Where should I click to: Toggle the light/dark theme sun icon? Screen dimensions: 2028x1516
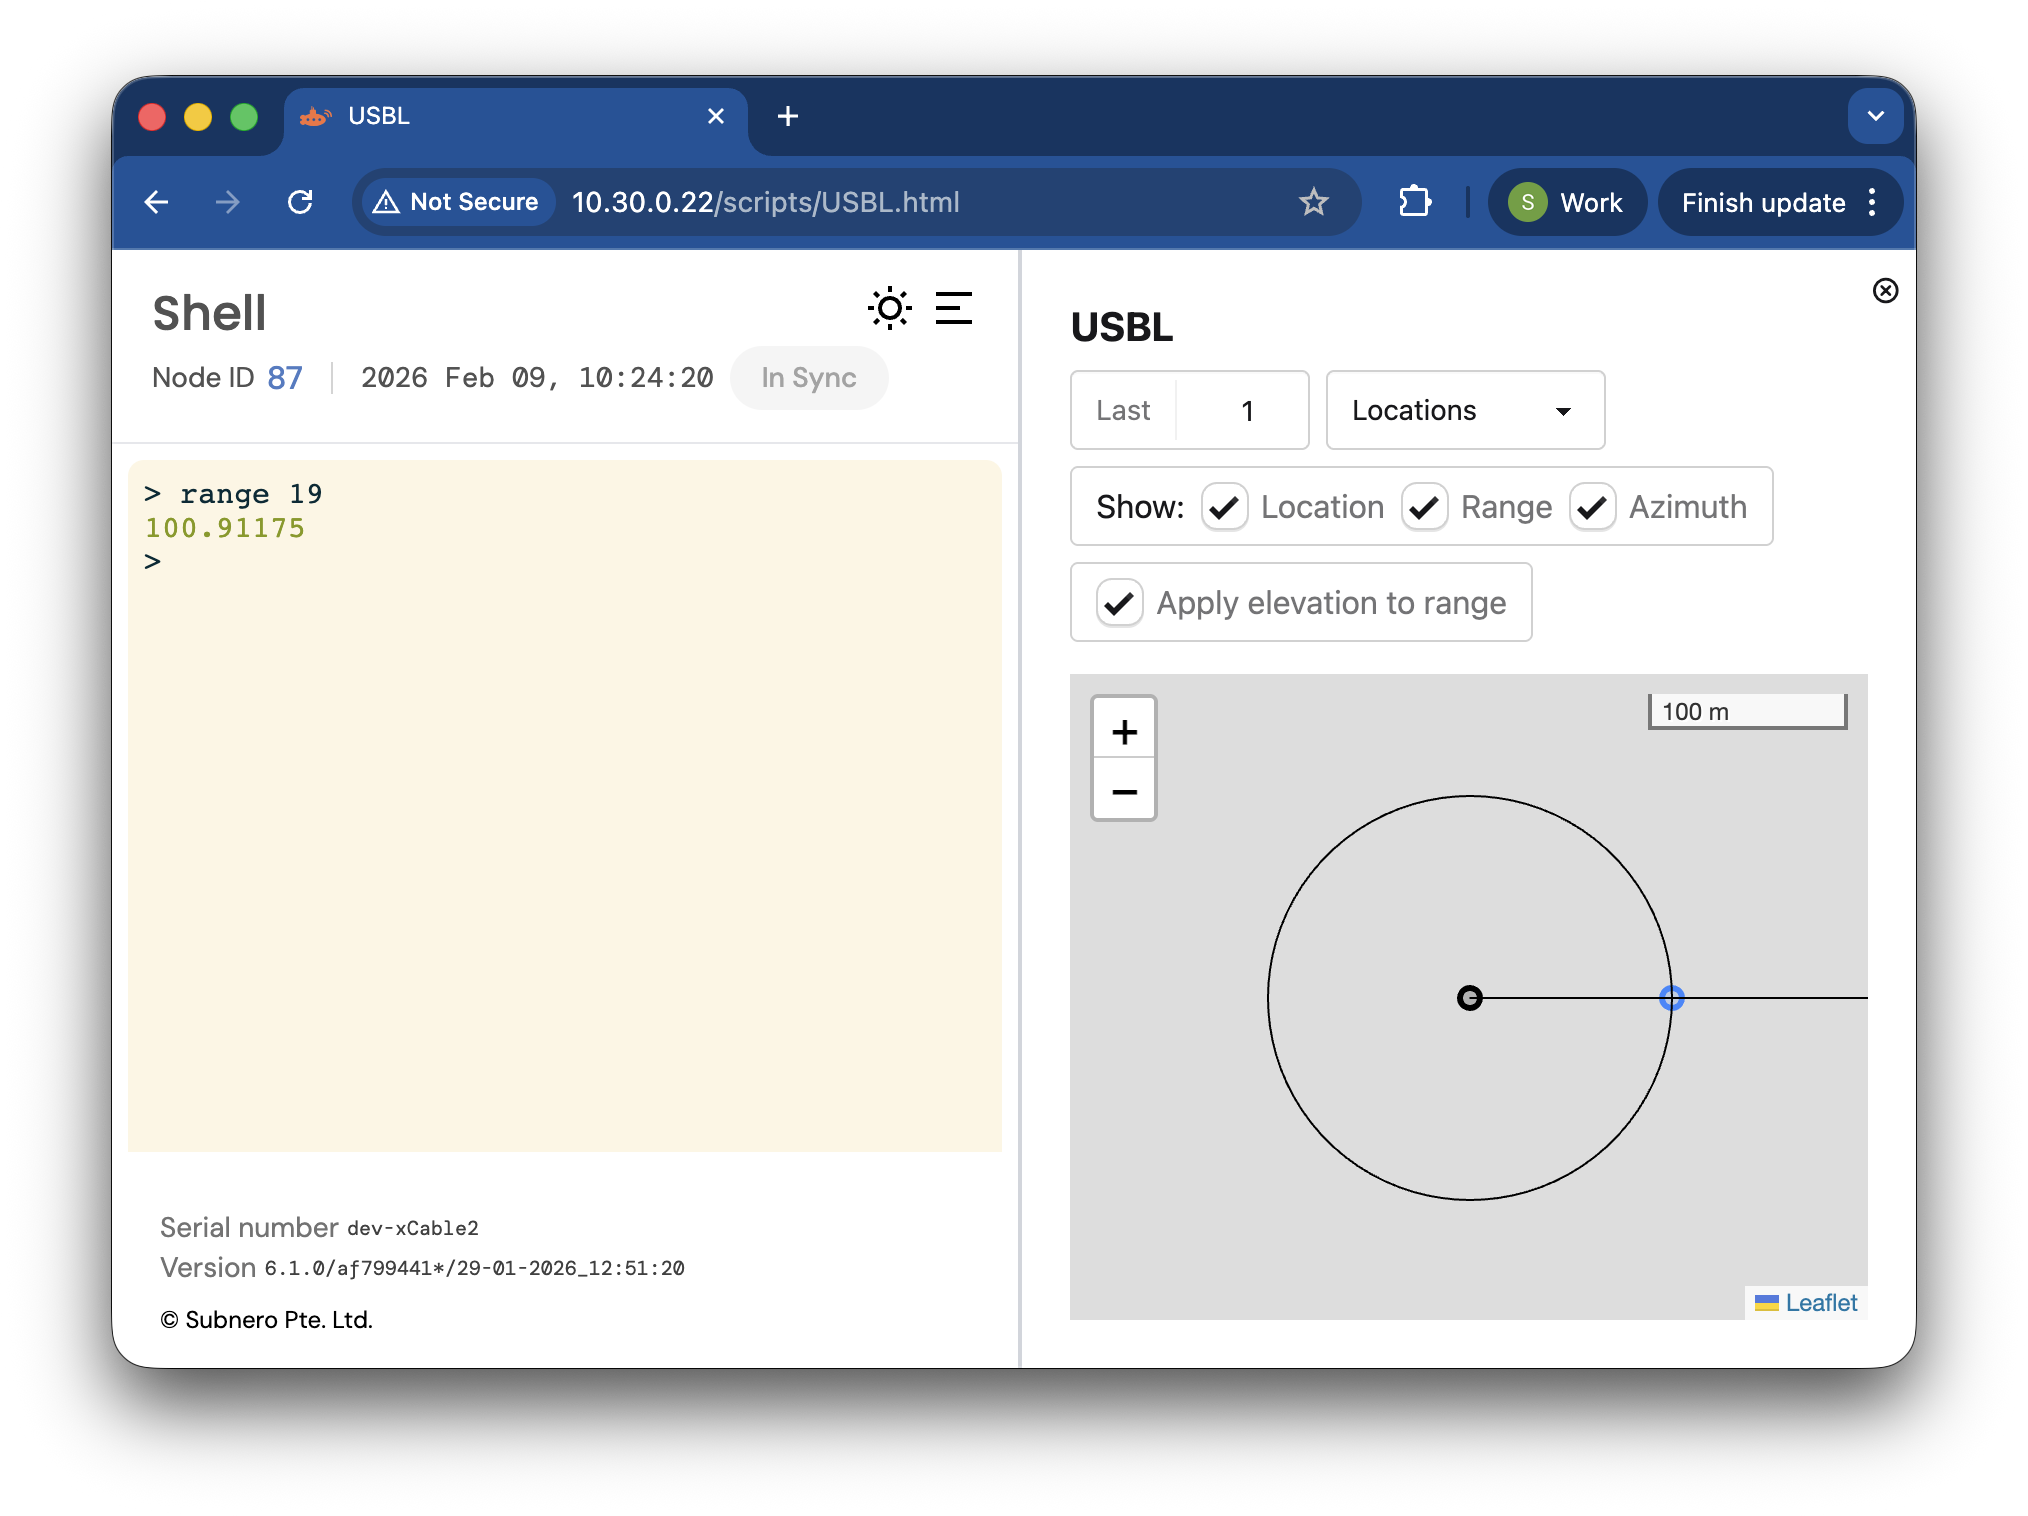889,308
